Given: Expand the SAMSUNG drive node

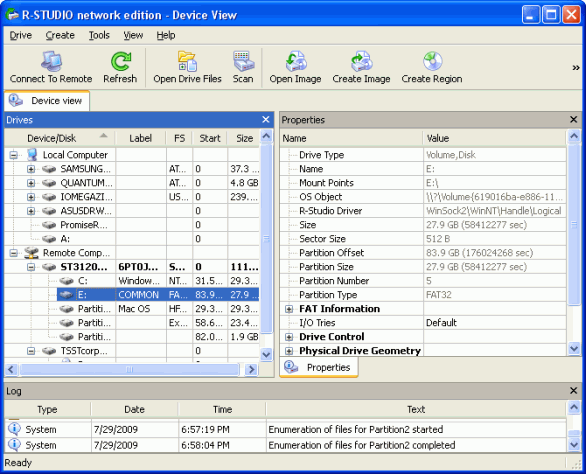Looking at the screenshot, I should pos(31,169).
